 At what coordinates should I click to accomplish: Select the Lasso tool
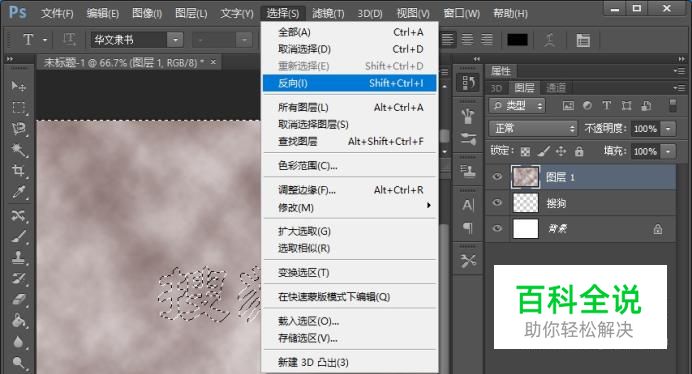click(18, 128)
